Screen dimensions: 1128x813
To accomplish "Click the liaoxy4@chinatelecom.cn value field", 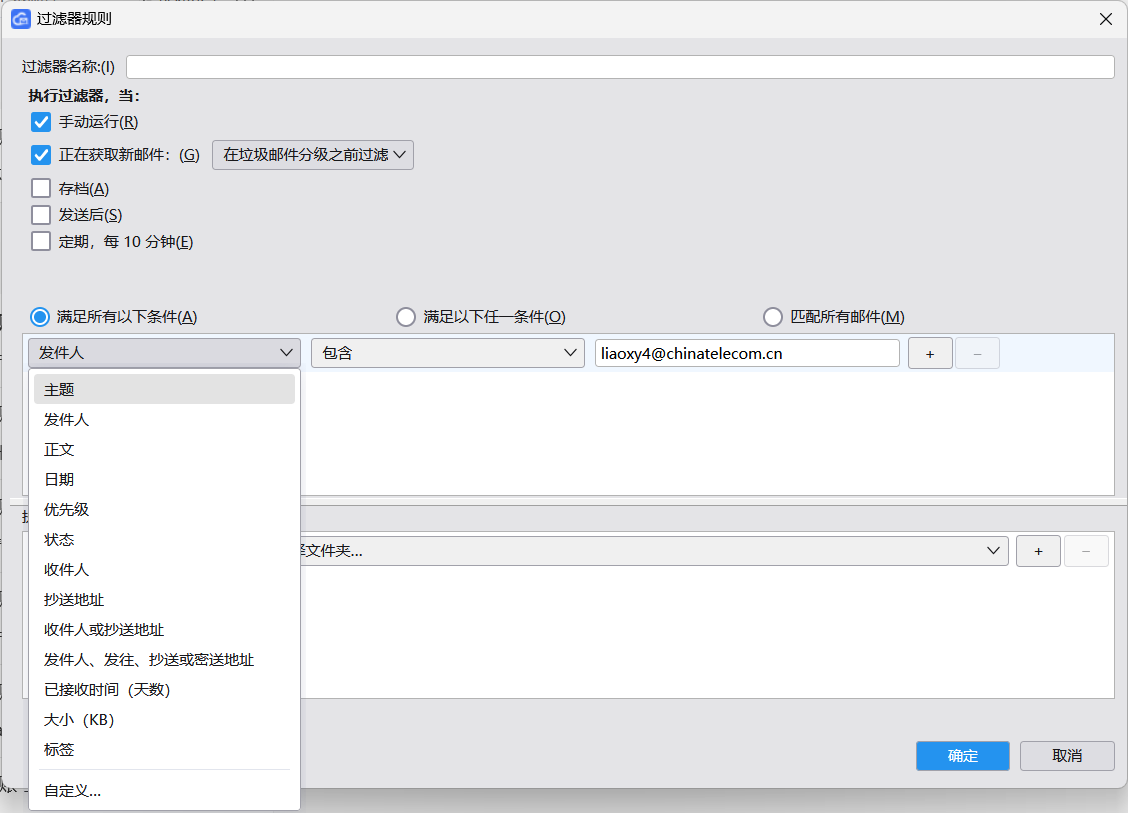I will point(747,353).
